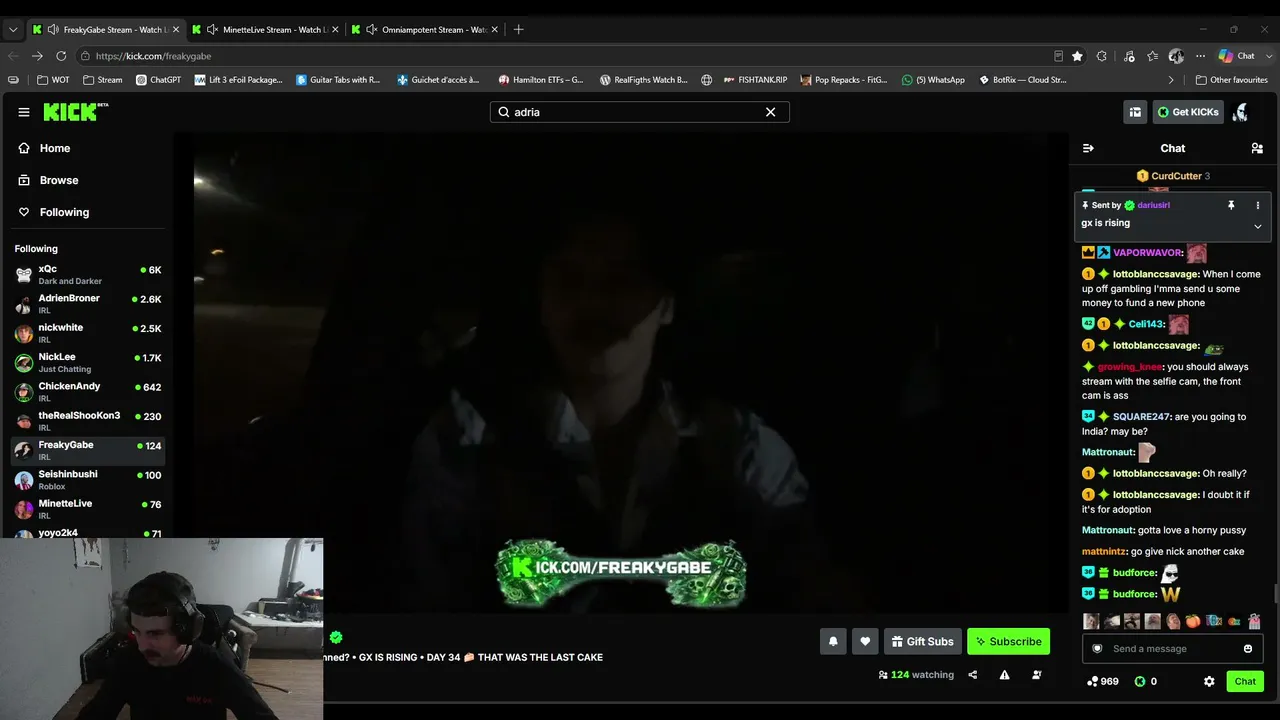
Task: Open xQc's channel from Following list
Action: tap(88, 275)
